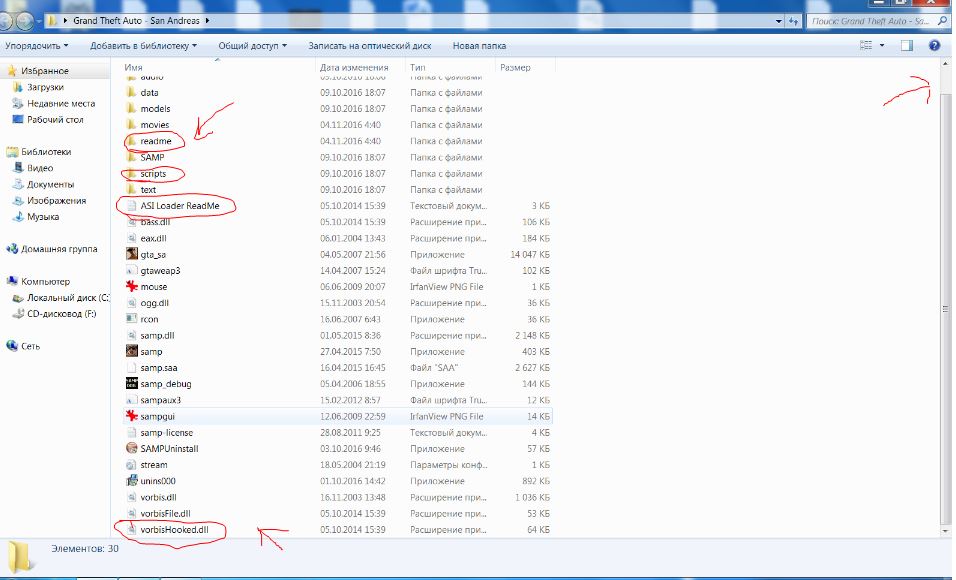Select the samp.dll file

click(x=157, y=335)
